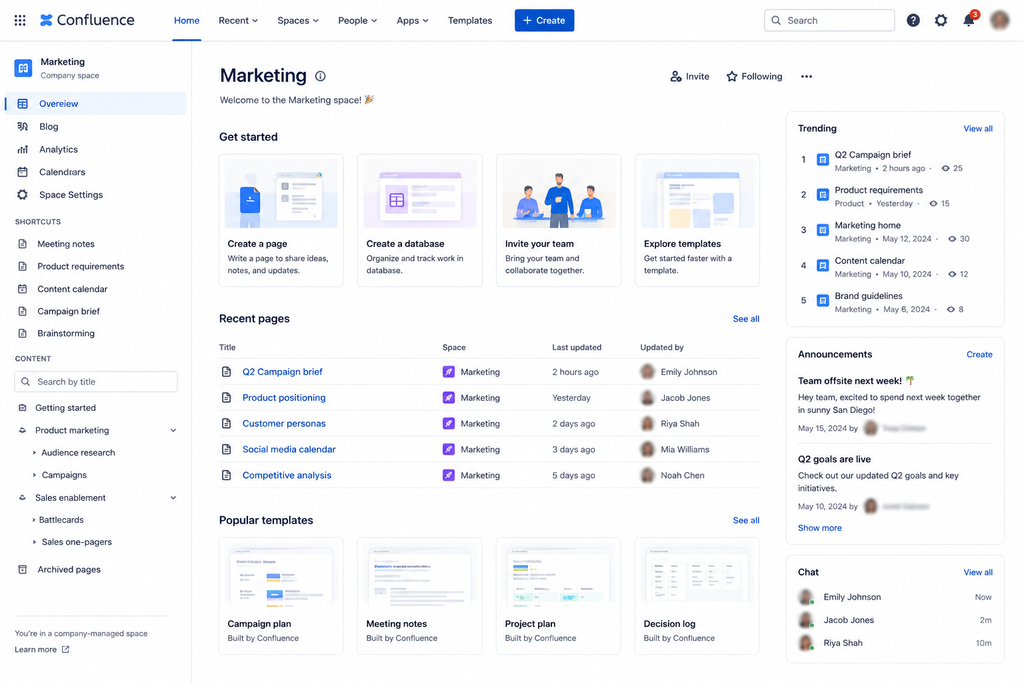Screen dimensions: 1024x683
Task: Go to the Home tab
Action: tap(187, 20)
